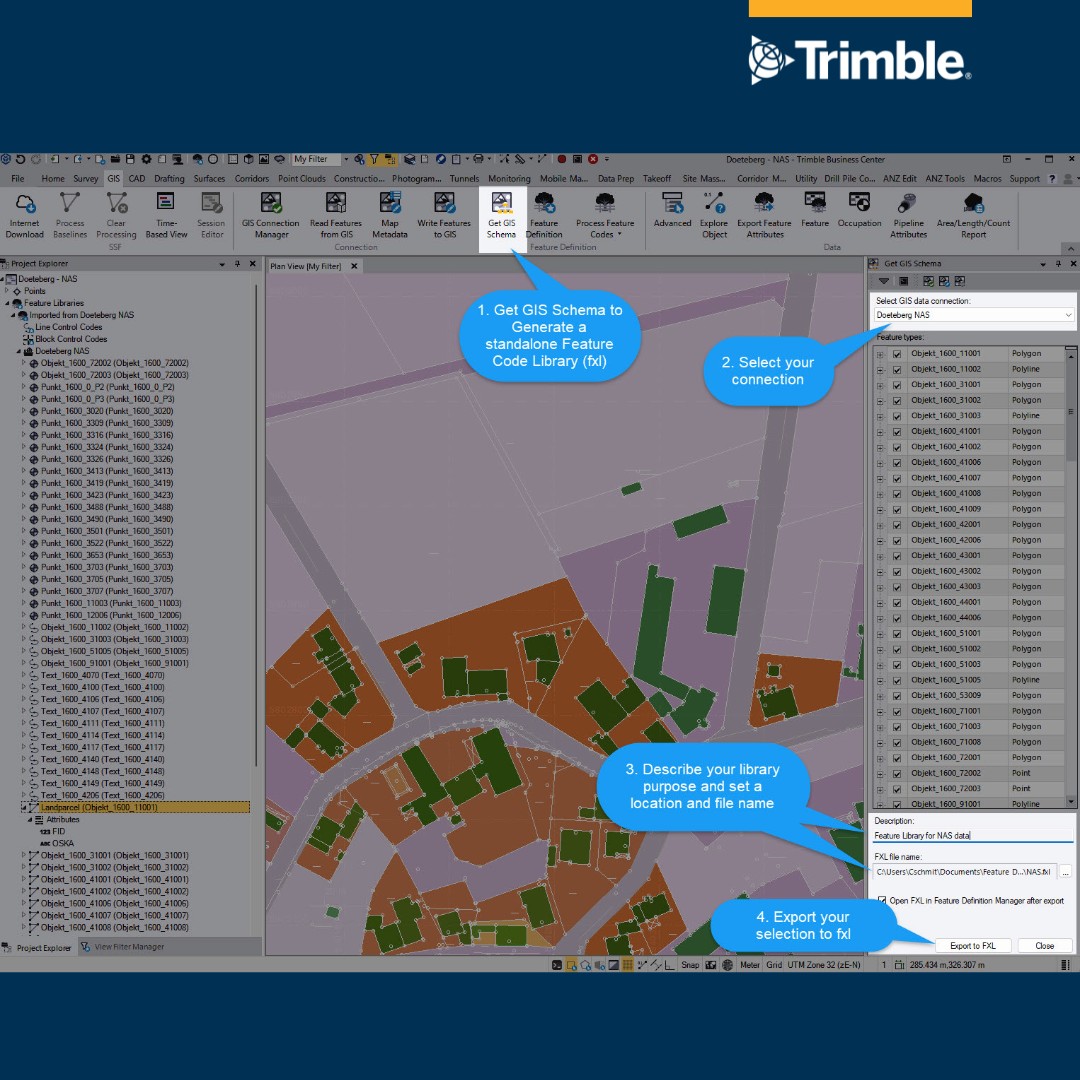Open the Area/Length/Count Report
This screenshot has width=1080, height=1080.
pos(973,216)
